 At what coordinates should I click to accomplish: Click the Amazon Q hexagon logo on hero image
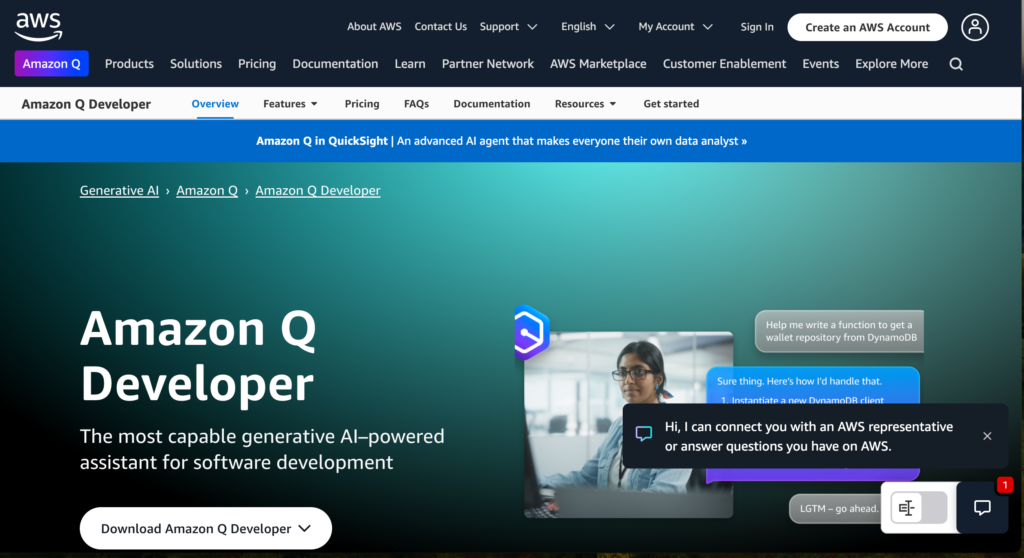(x=531, y=333)
